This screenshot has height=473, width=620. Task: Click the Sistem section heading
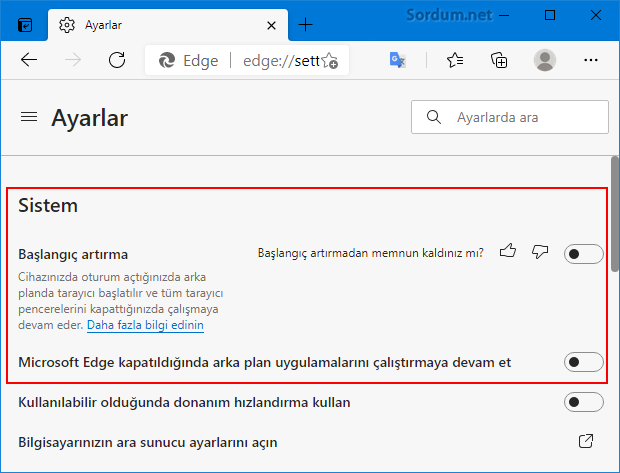pos(48,205)
